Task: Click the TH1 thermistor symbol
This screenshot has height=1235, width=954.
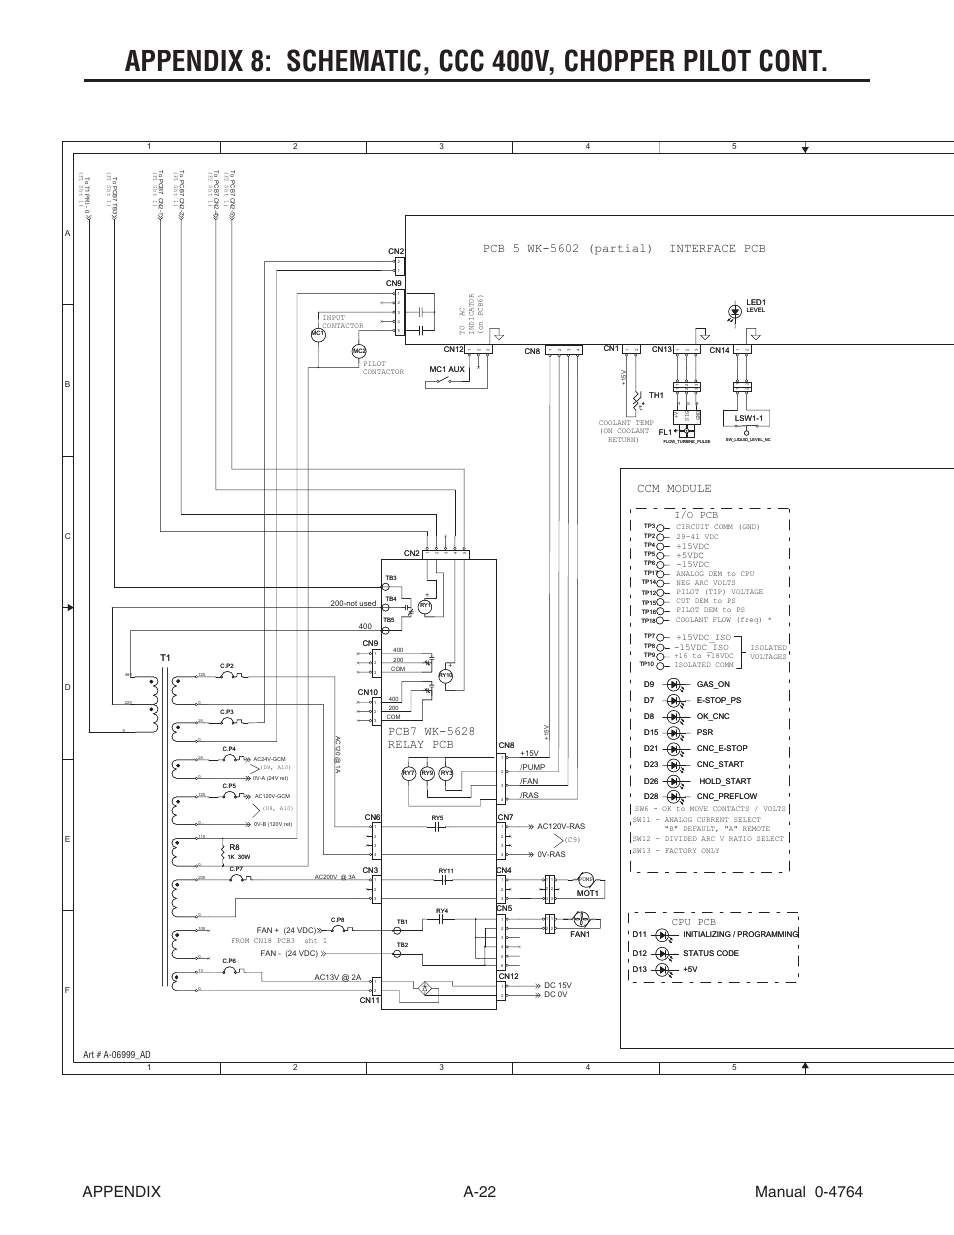Action: coord(636,400)
